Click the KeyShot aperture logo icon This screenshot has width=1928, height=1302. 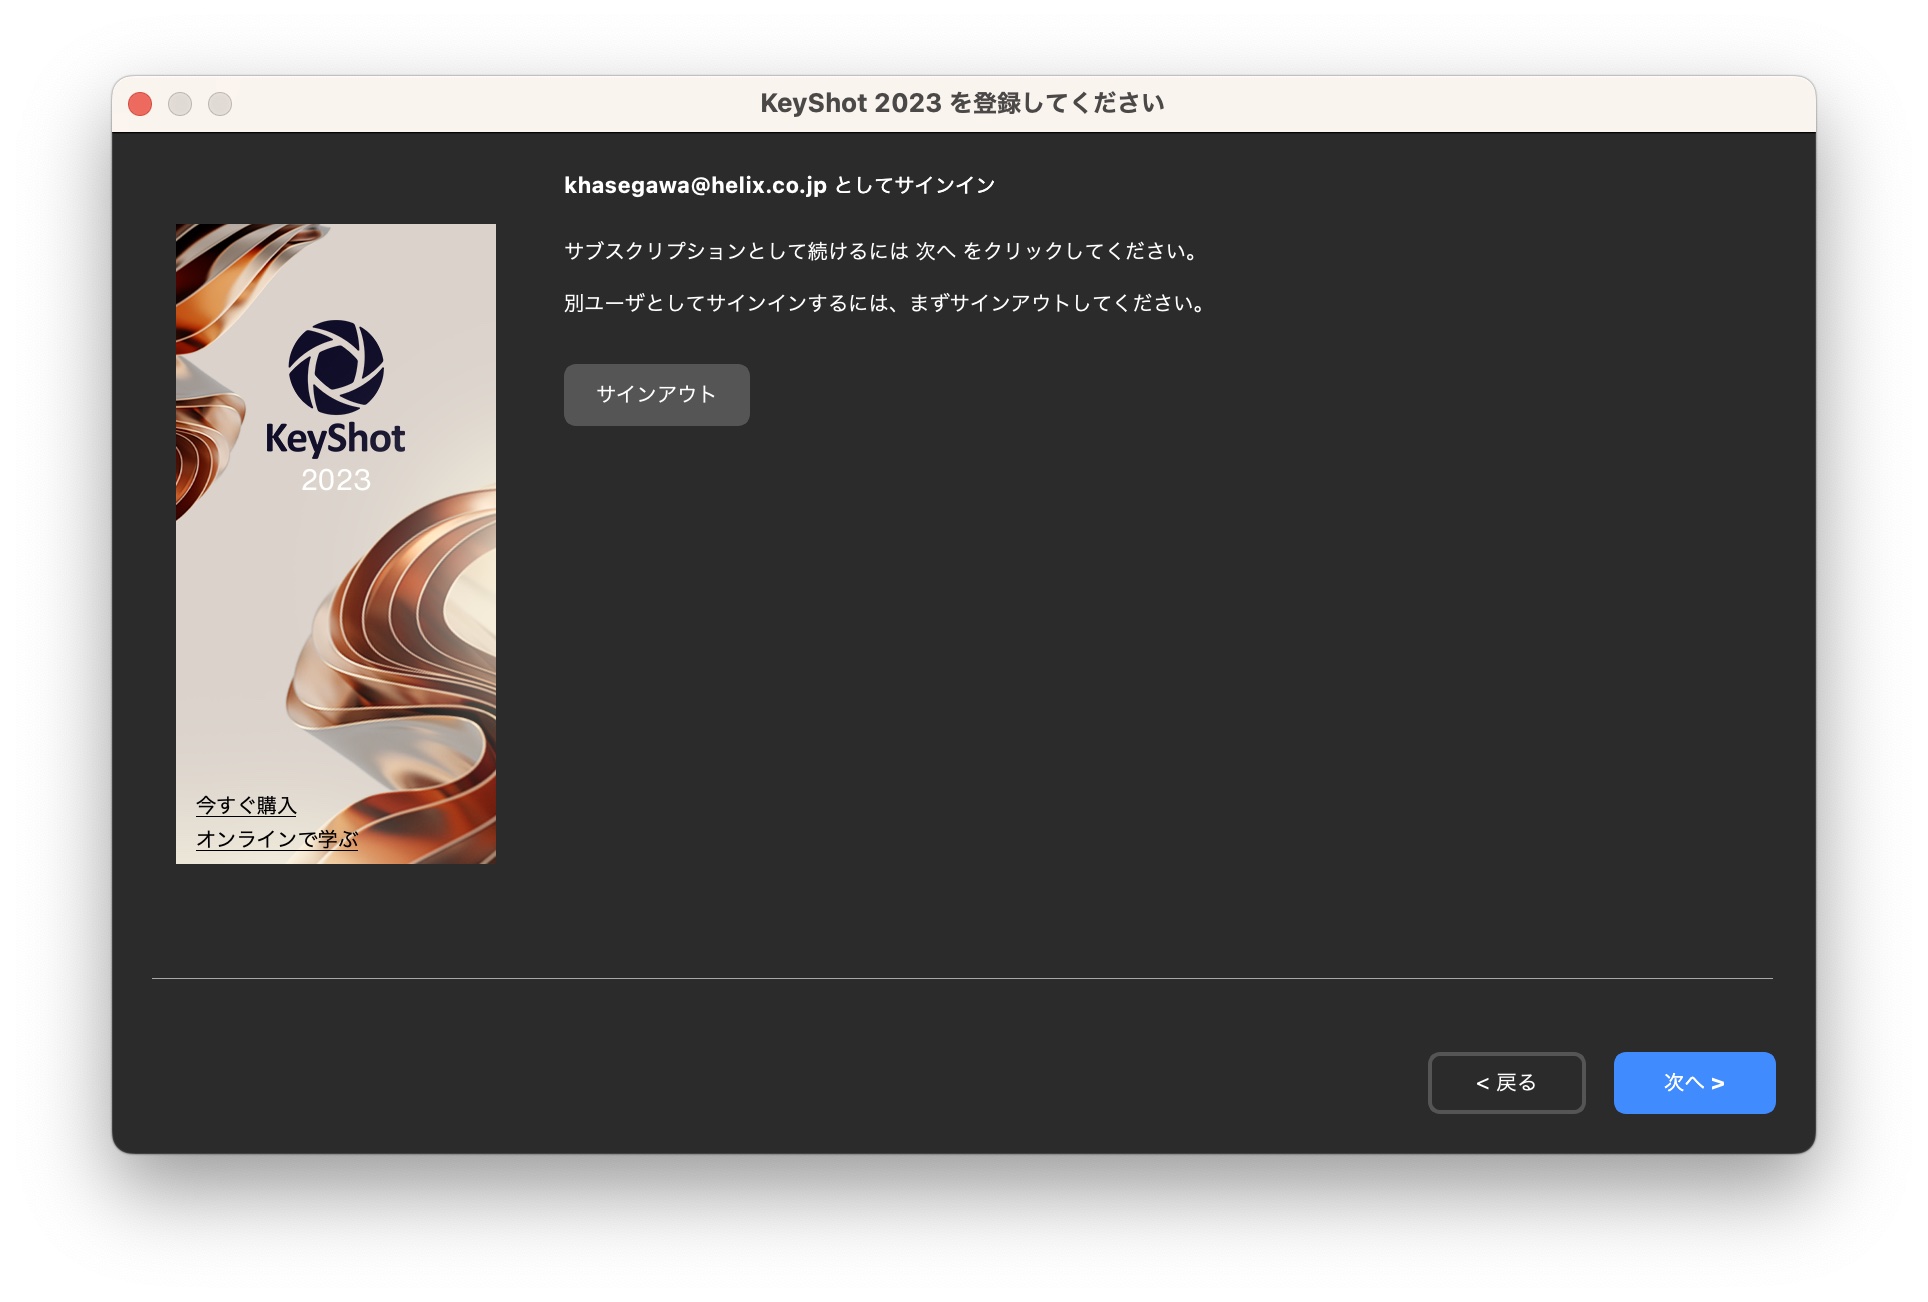point(336,367)
